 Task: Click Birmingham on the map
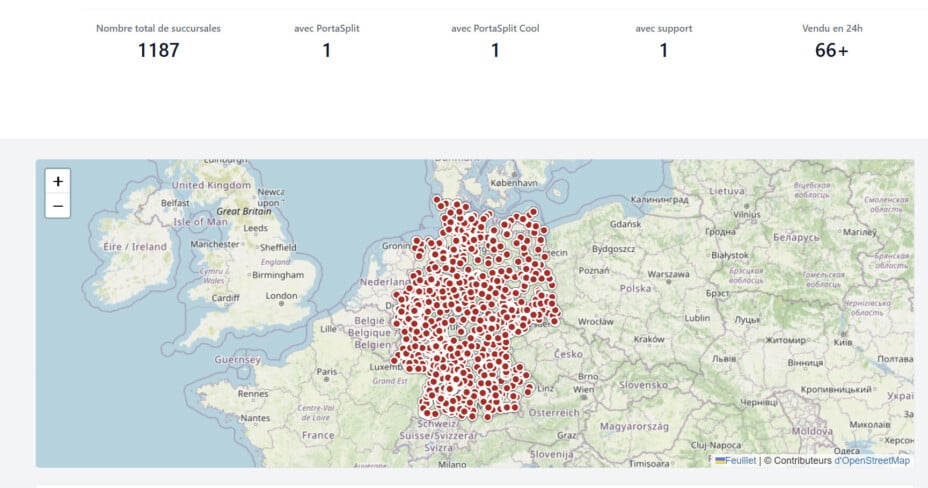[278, 274]
